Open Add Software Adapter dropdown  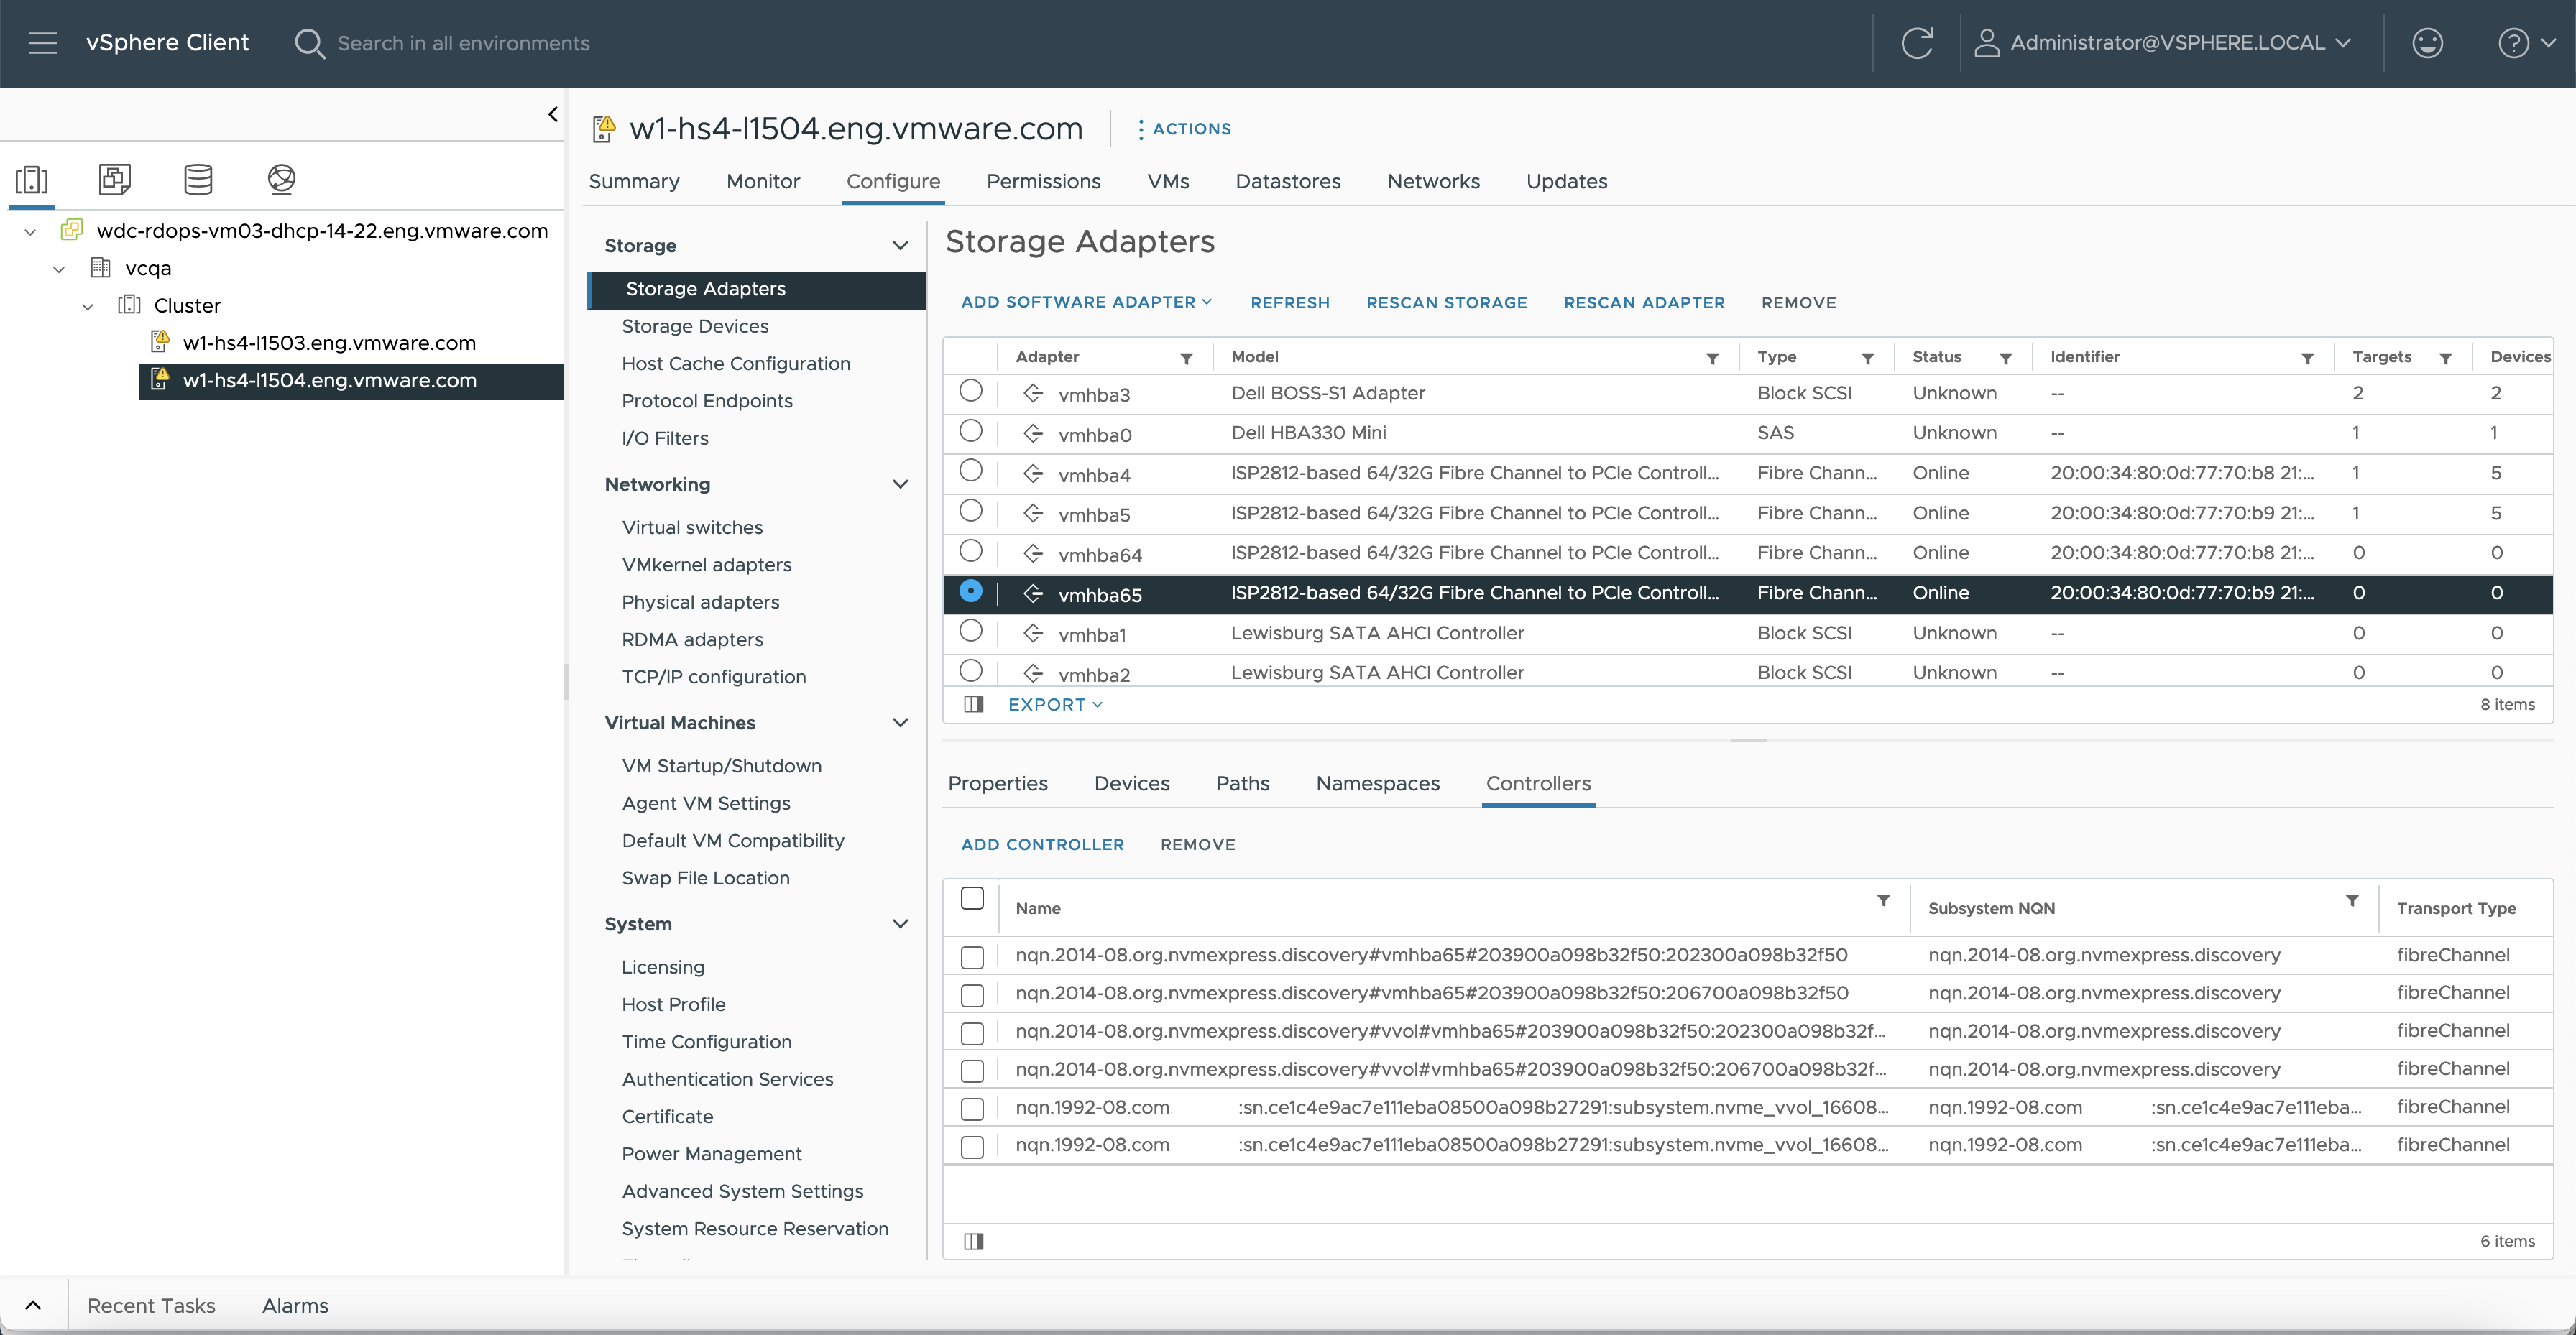[1086, 302]
